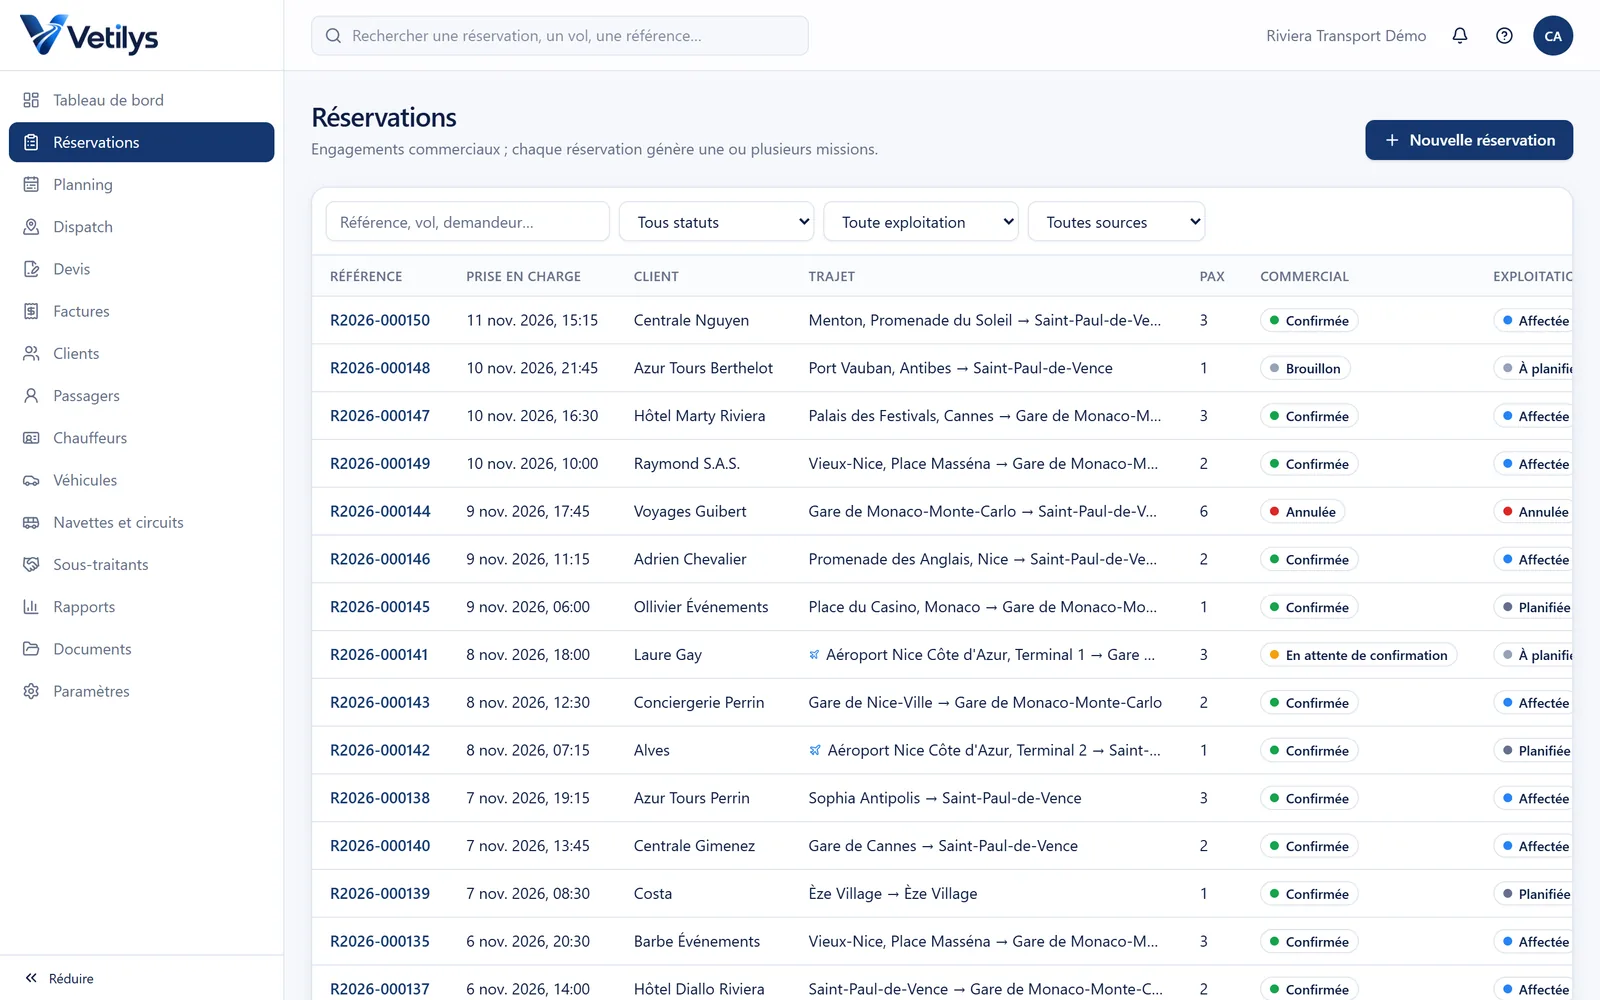Click the Brouillon status badge

coord(1305,368)
